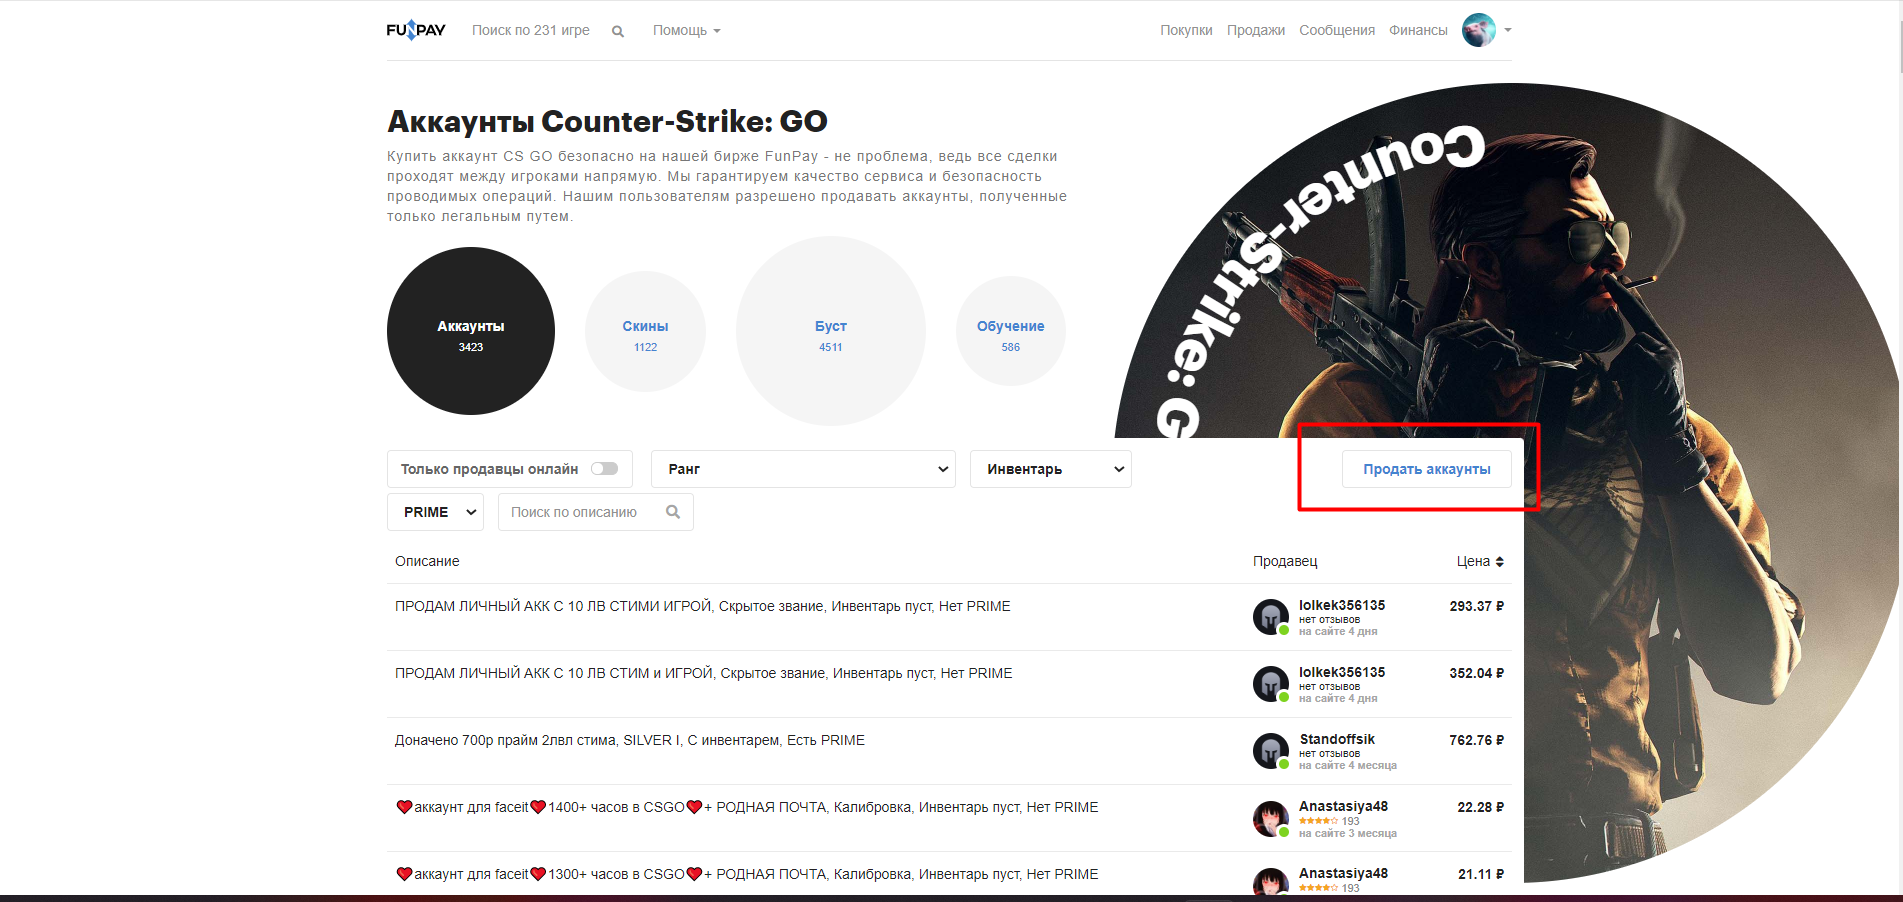Open the FunPay logo home link
1903x902 pixels.
(416, 30)
